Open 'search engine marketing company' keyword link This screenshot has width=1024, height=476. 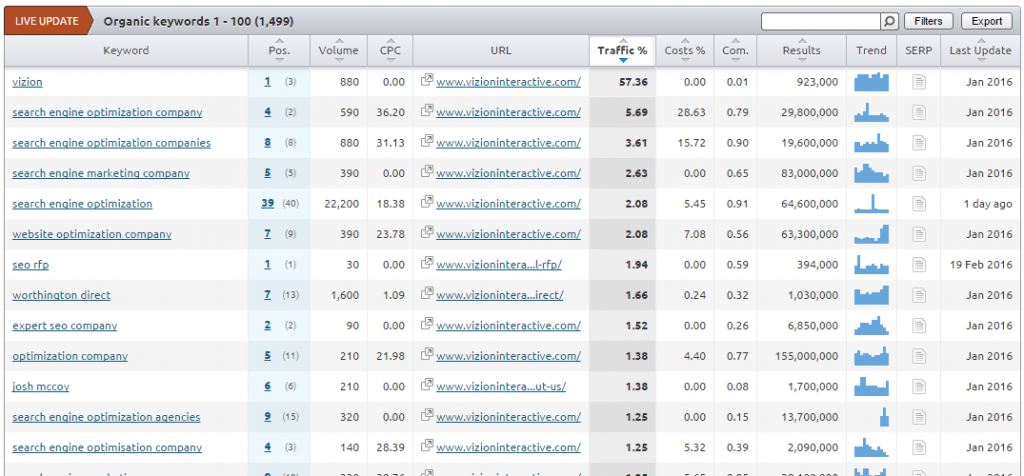[x=100, y=173]
